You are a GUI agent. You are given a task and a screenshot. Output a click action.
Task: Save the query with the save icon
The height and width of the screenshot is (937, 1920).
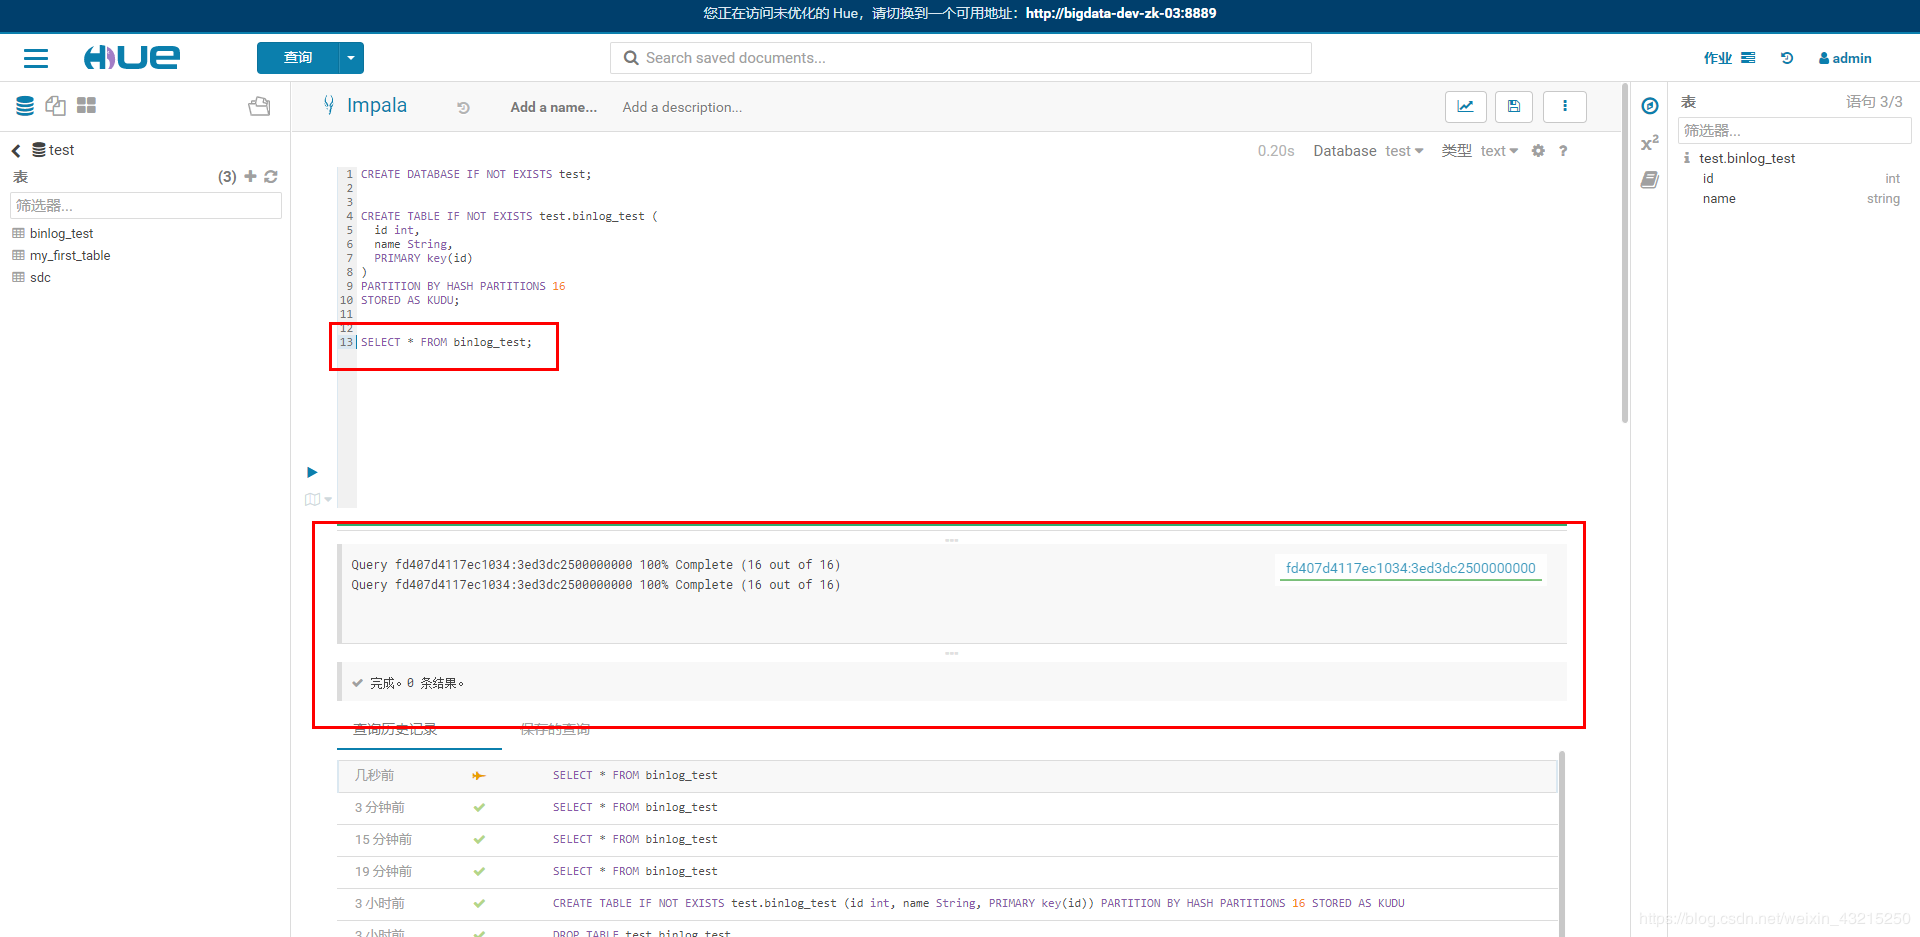coord(1514,106)
